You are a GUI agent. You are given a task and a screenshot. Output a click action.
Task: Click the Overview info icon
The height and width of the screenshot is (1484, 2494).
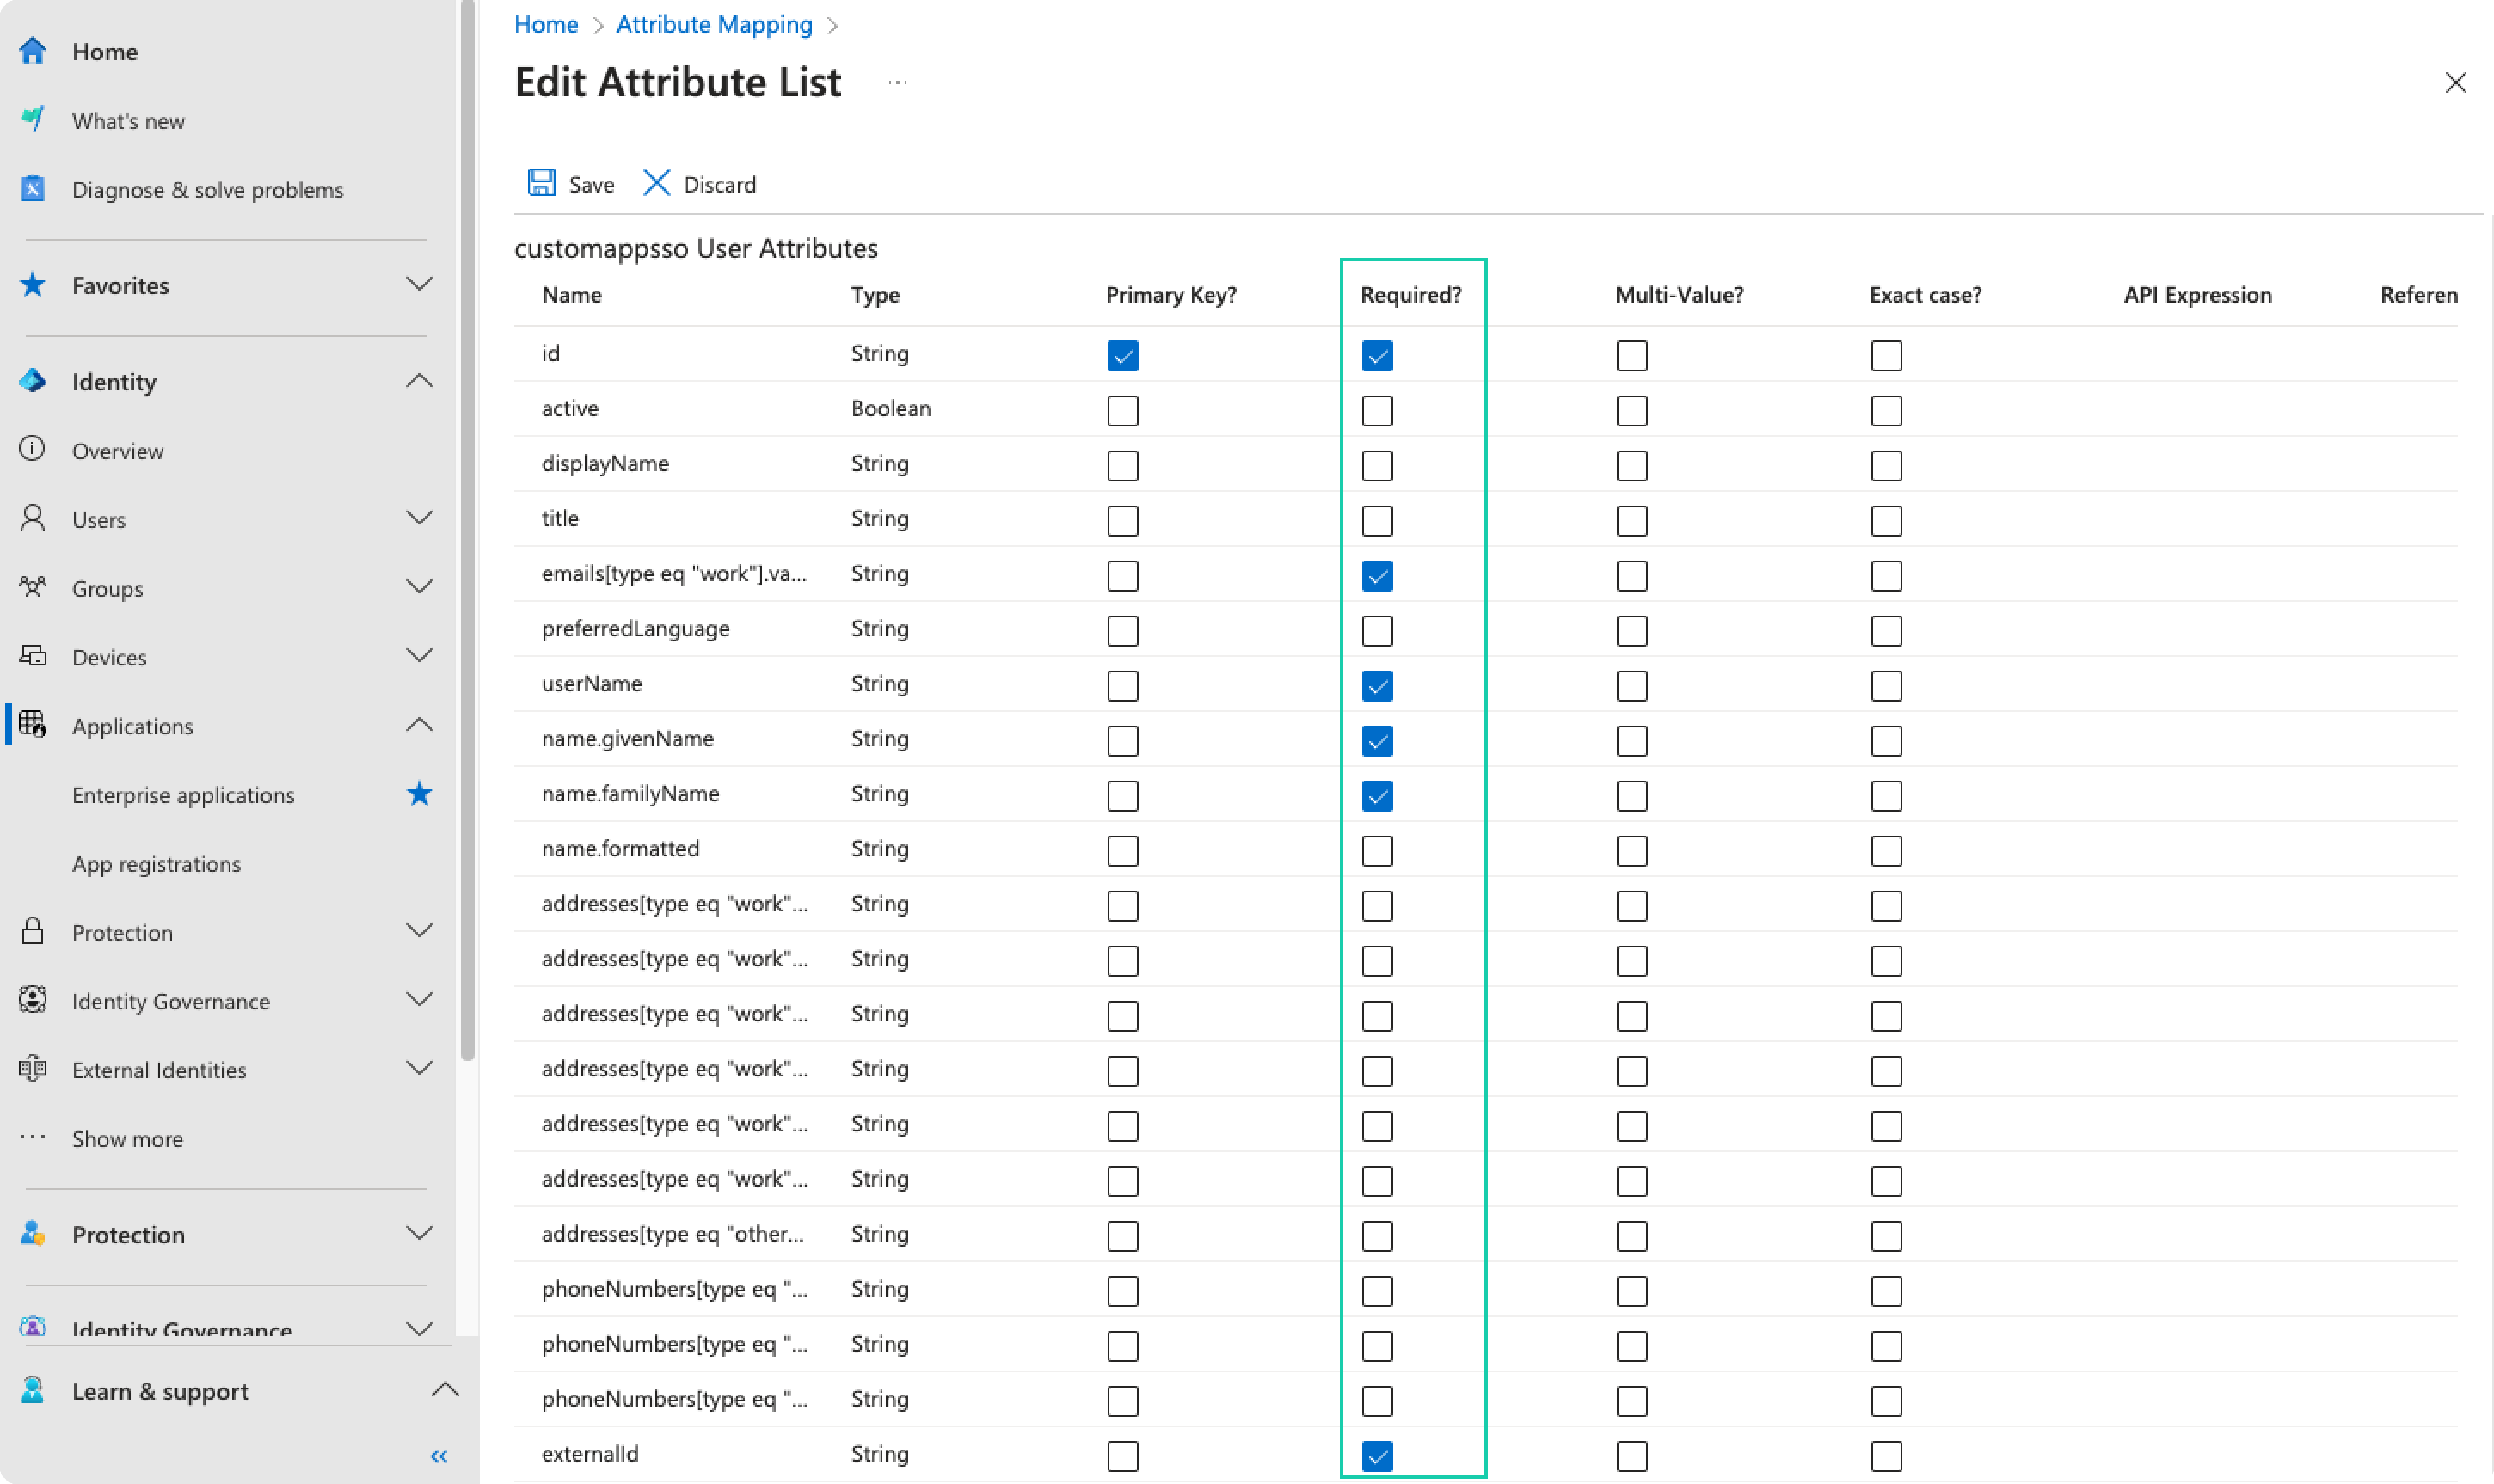(32, 449)
